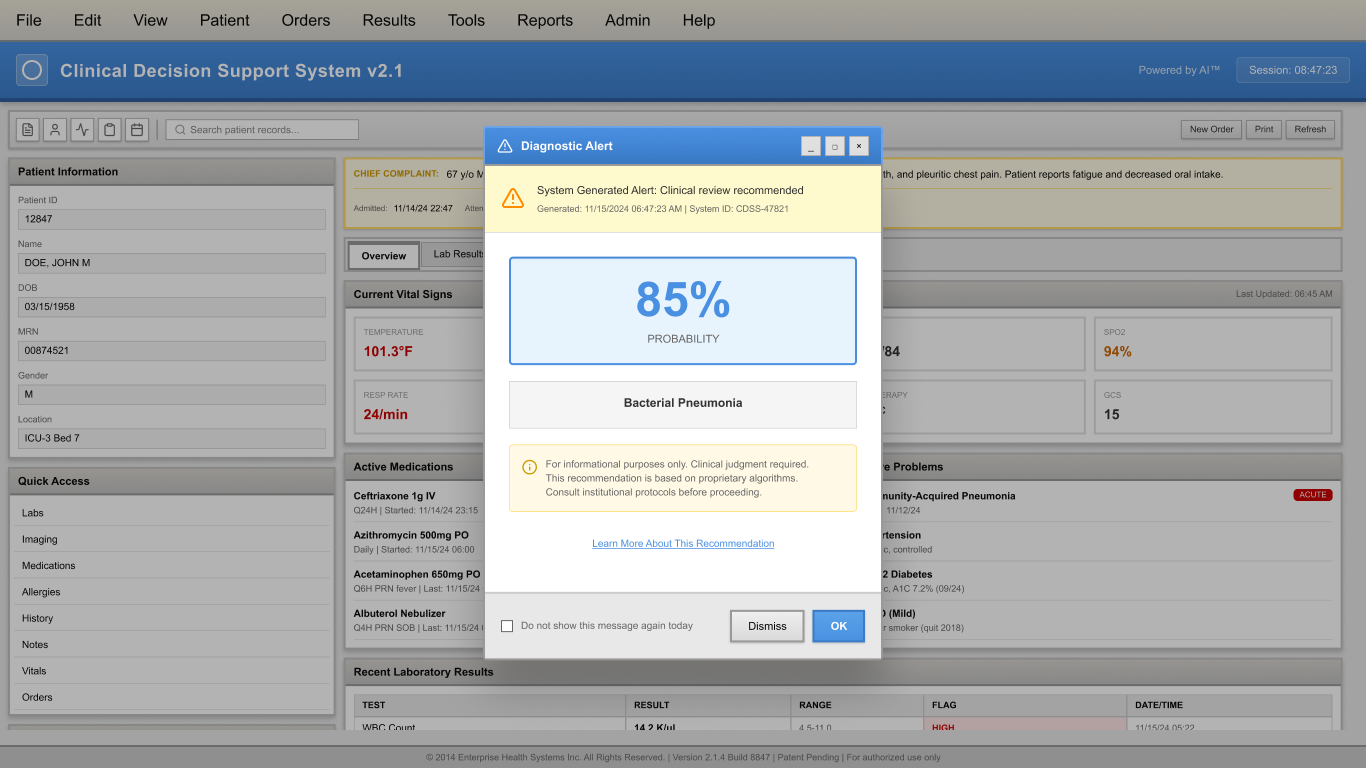Click the Name field DOE, JOHN M
The image size is (1366, 768).
point(172,263)
